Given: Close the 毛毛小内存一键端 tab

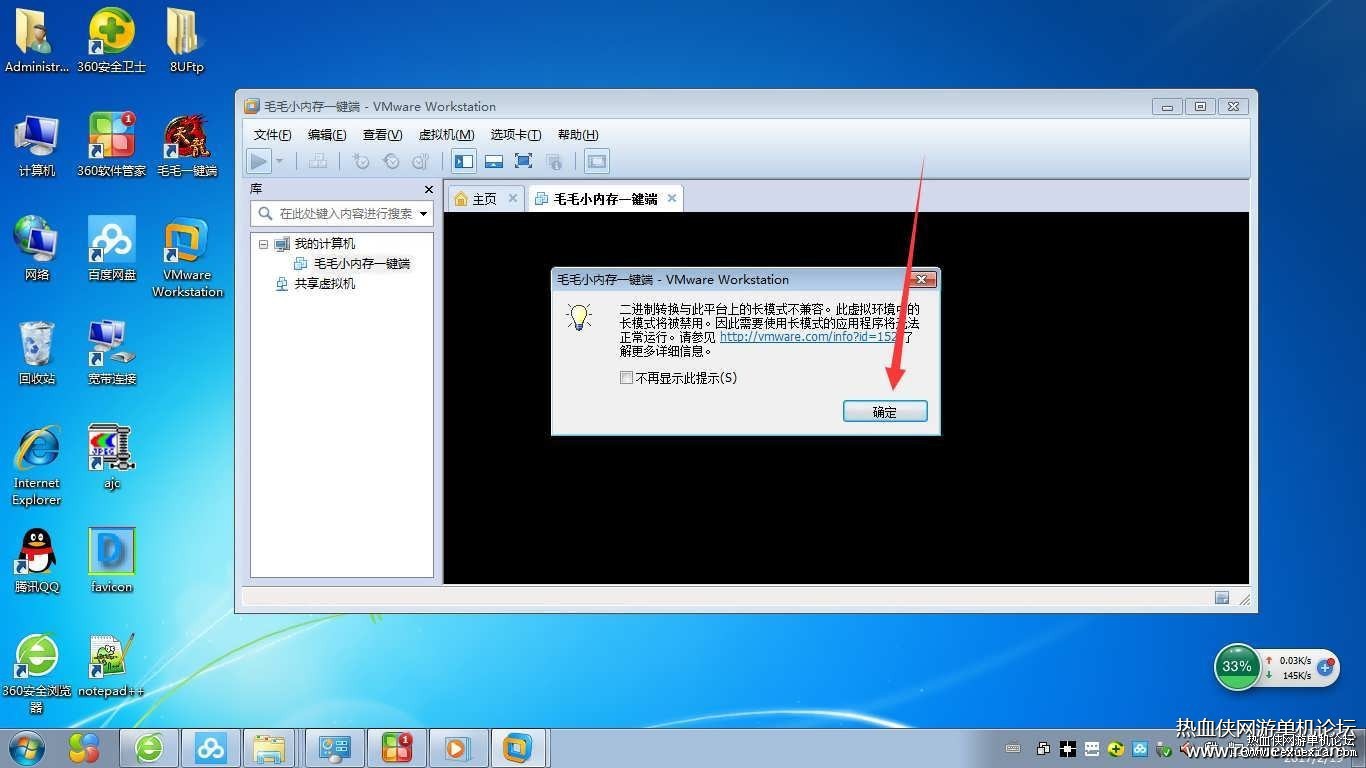Looking at the screenshot, I should (672, 198).
